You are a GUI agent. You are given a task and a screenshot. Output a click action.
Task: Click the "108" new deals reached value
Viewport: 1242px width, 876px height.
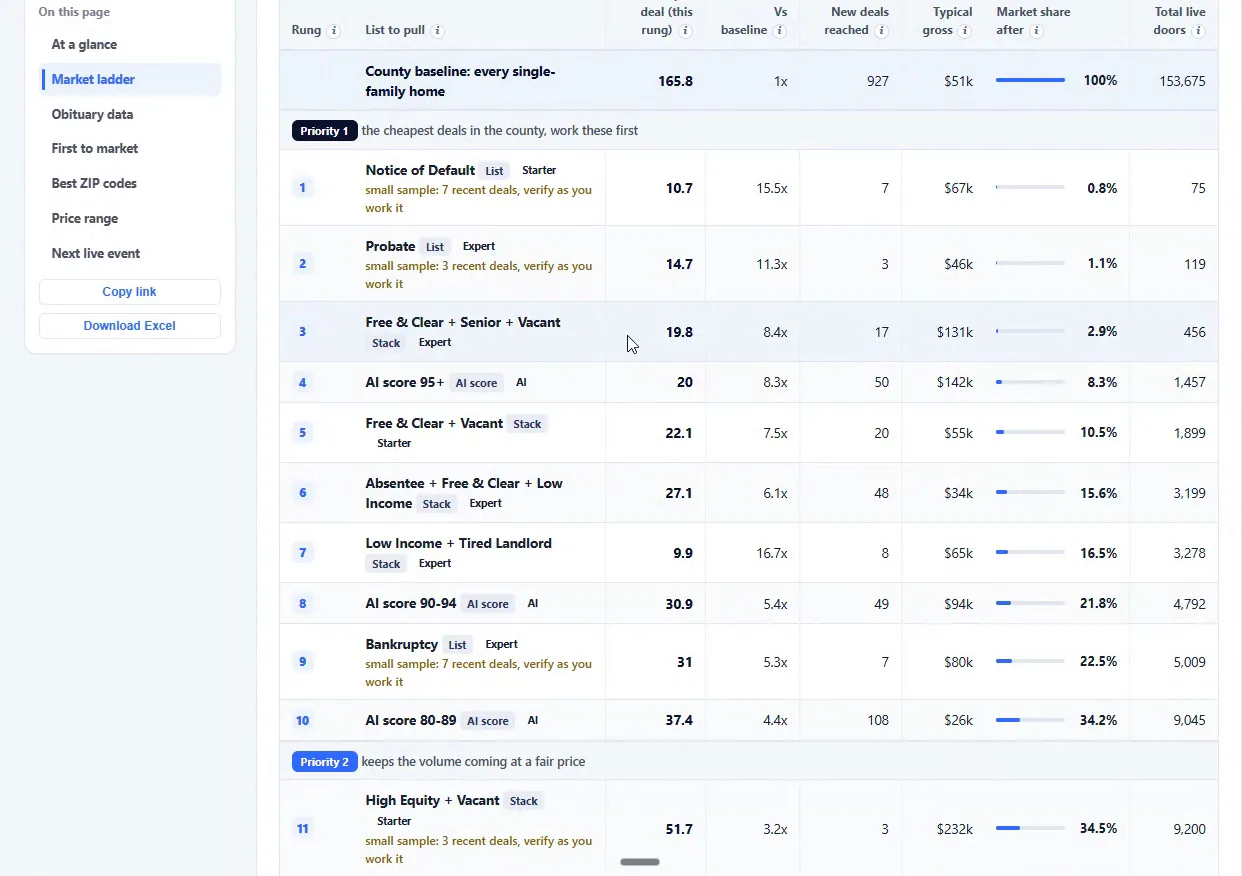878,721
